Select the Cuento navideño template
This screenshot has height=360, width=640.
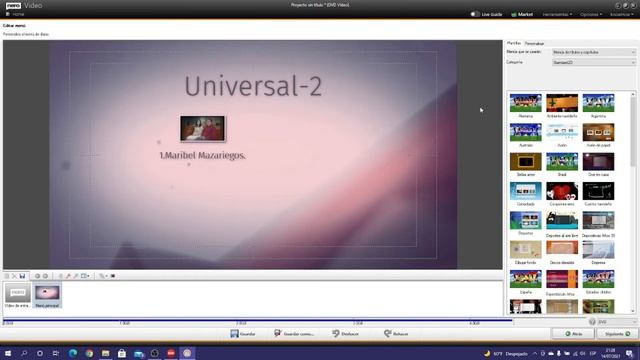tap(598, 194)
